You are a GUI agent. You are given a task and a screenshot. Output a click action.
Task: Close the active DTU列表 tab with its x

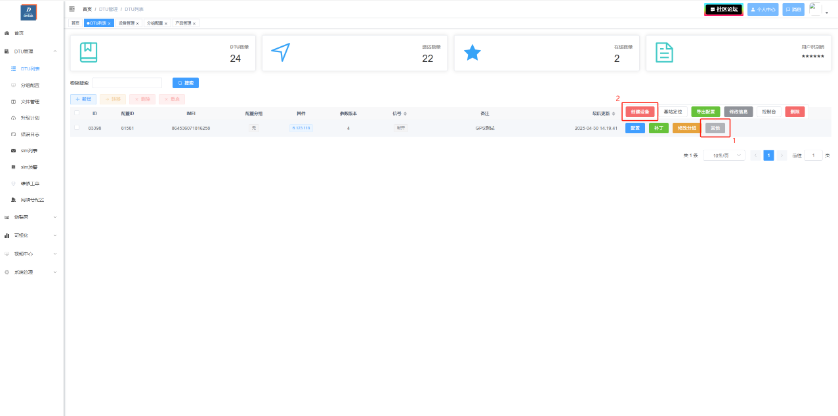[109, 24]
